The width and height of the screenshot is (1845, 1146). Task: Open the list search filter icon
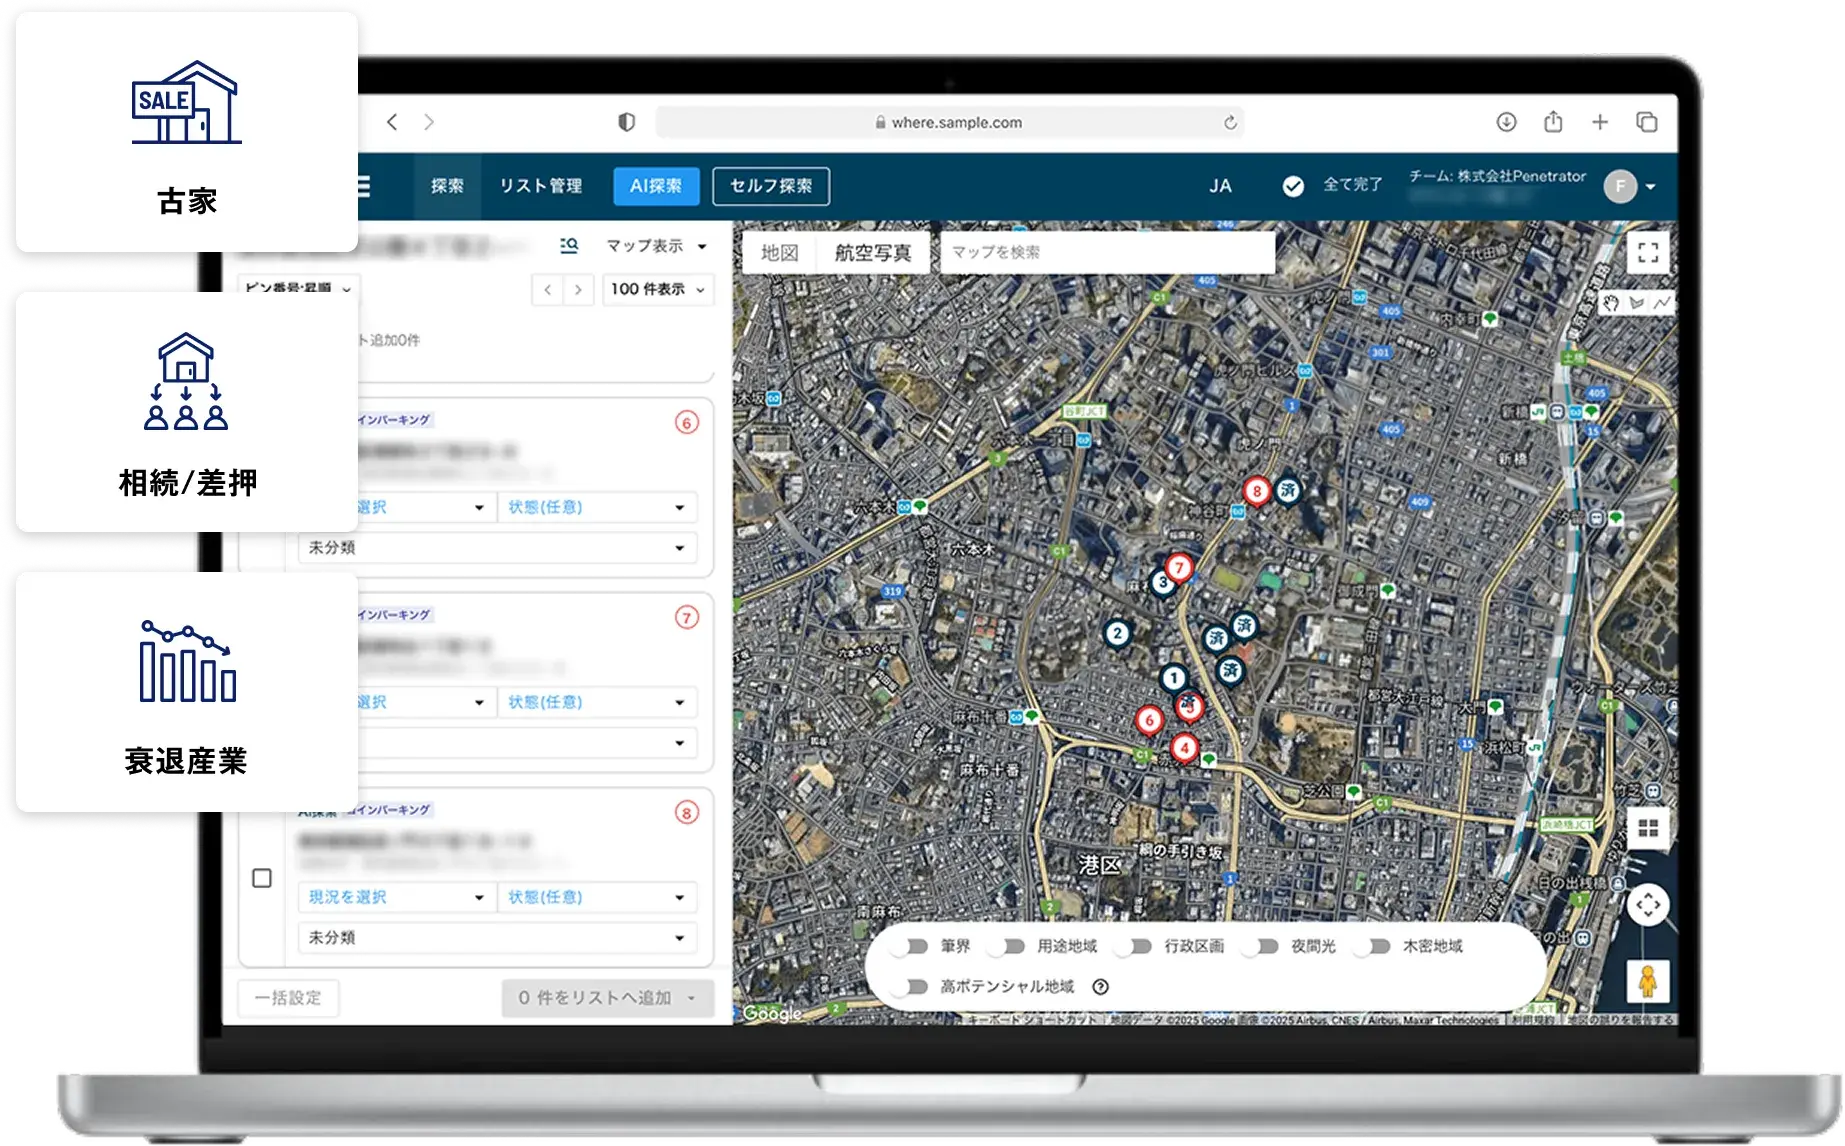coord(569,245)
